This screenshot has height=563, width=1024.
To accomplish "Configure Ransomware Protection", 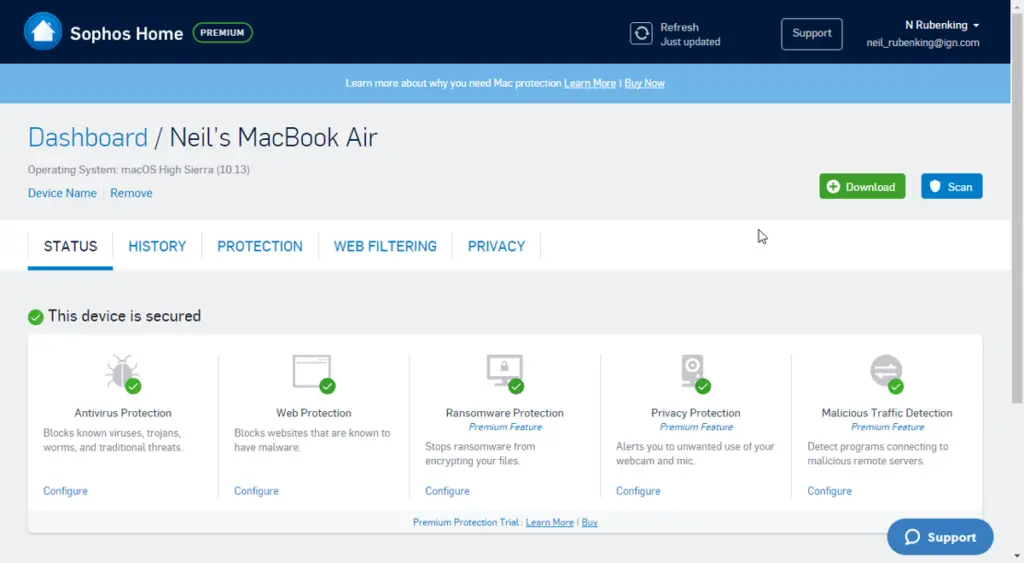I will click(x=447, y=491).
